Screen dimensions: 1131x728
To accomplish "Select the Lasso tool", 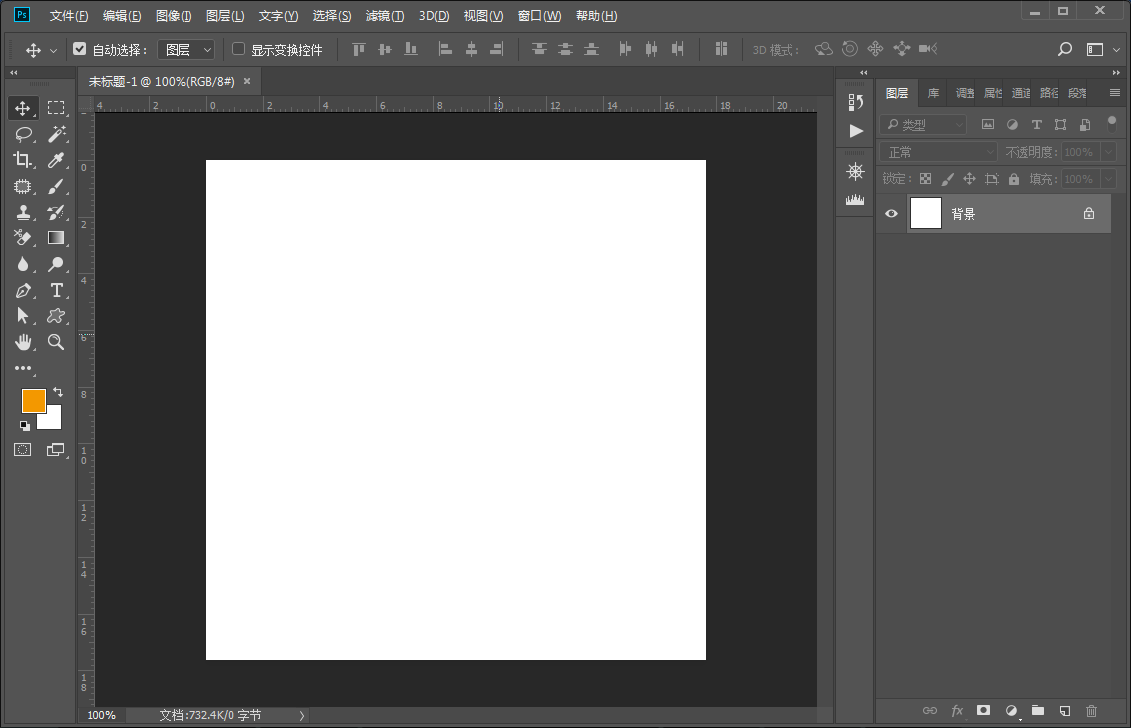I will click(23, 134).
